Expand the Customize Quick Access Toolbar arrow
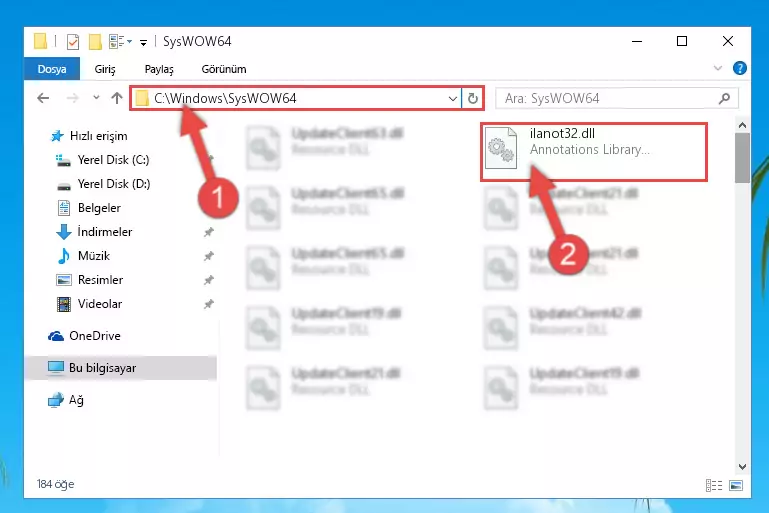 [143, 43]
